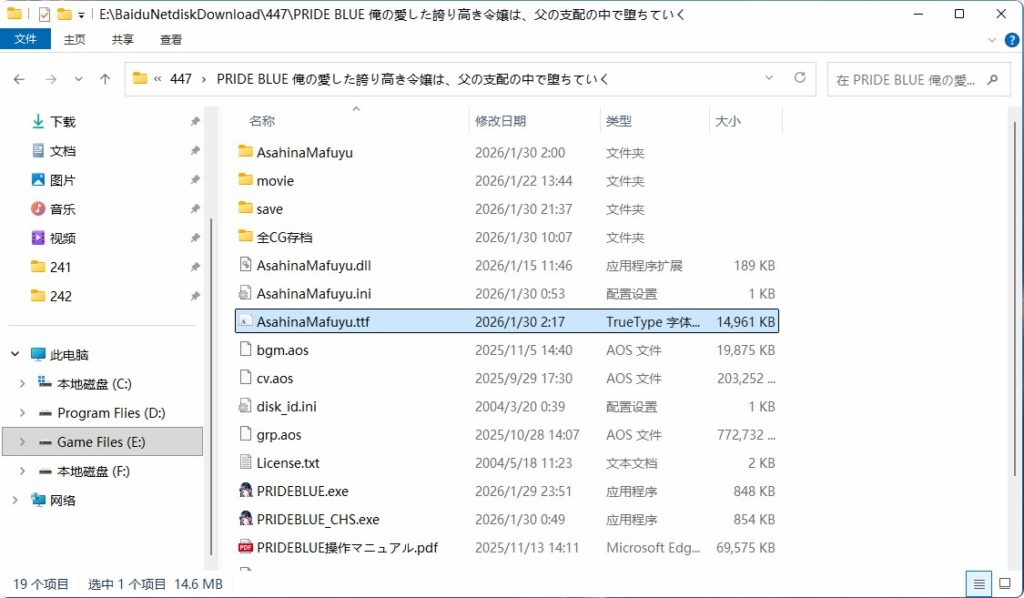Viewport: 1024px width, 598px height.
Task: Collapse the 此电脑 tree node
Action: pyautogui.click(x=14, y=354)
